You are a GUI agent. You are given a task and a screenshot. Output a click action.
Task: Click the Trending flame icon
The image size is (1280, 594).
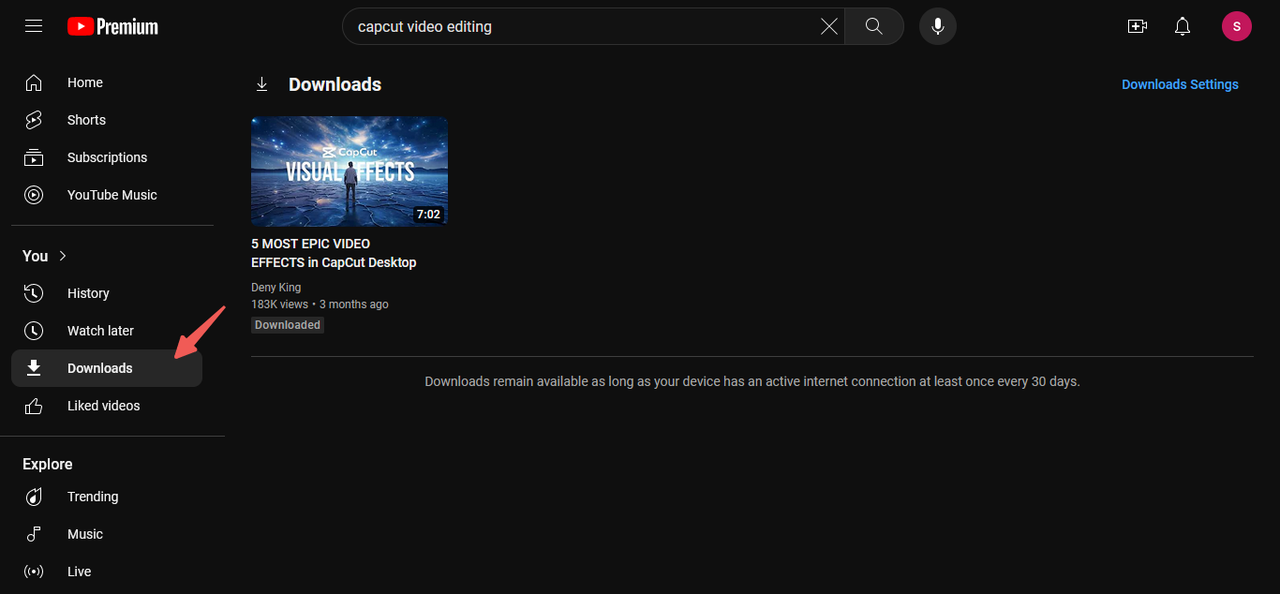point(34,497)
